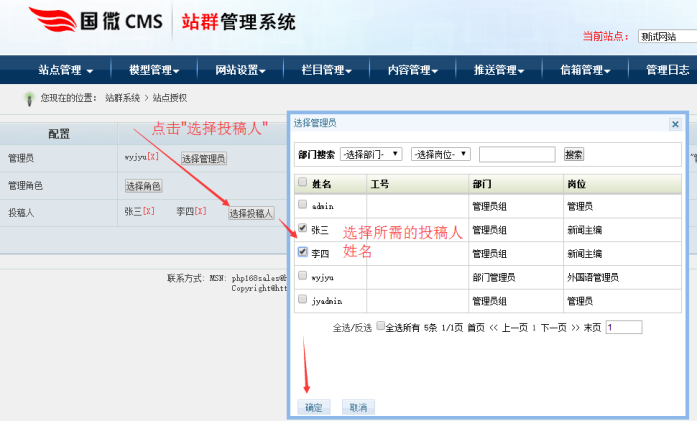Close the 选择管理员 dialog with X
698x422 pixels.
point(673,123)
